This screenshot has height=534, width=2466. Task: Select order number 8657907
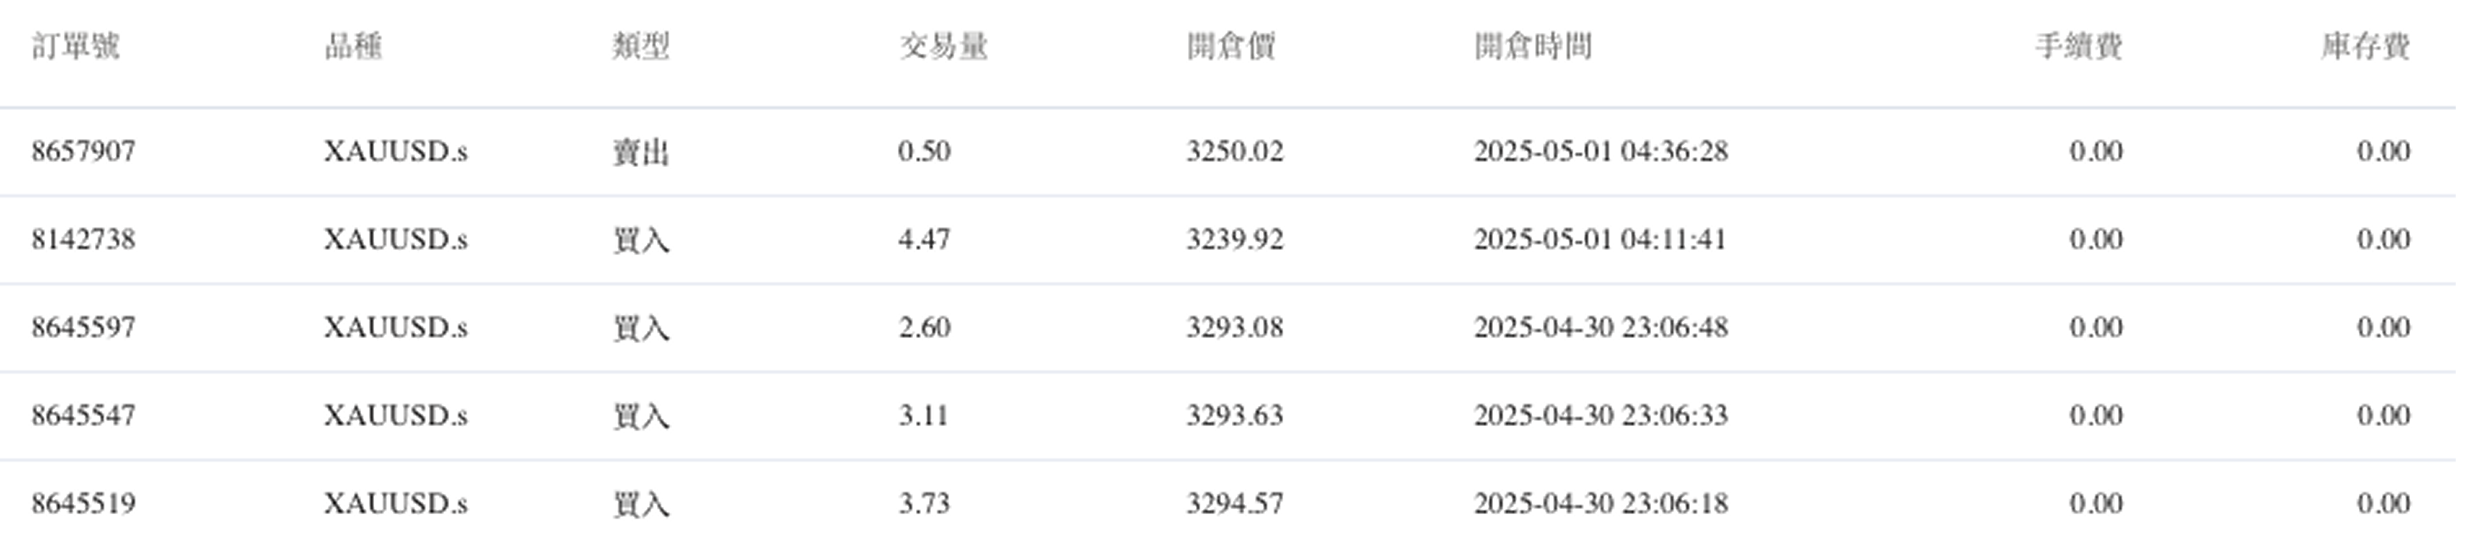click(83, 151)
